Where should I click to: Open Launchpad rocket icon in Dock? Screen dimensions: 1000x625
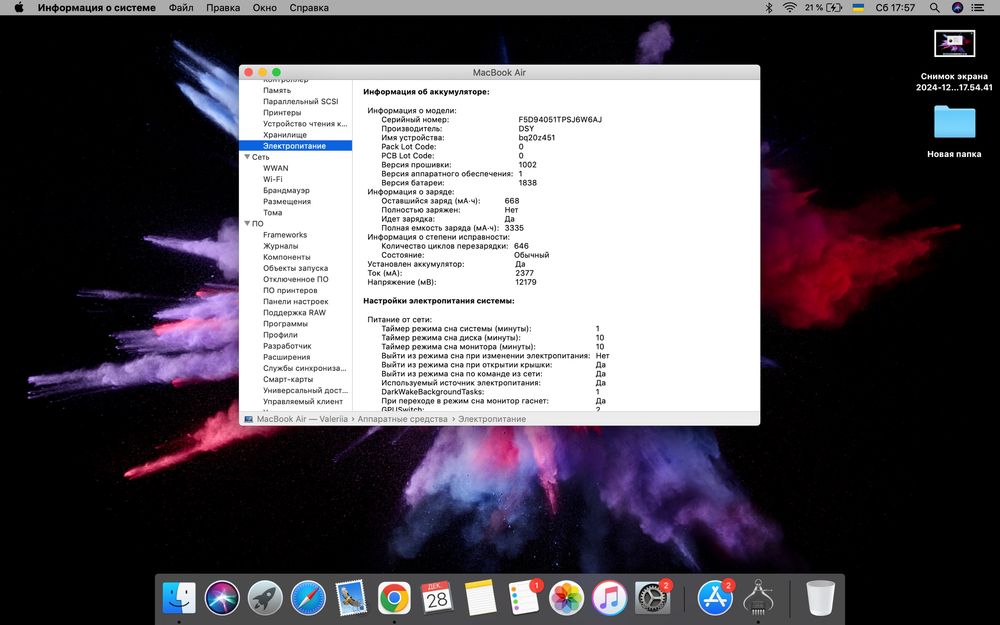(265, 598)
